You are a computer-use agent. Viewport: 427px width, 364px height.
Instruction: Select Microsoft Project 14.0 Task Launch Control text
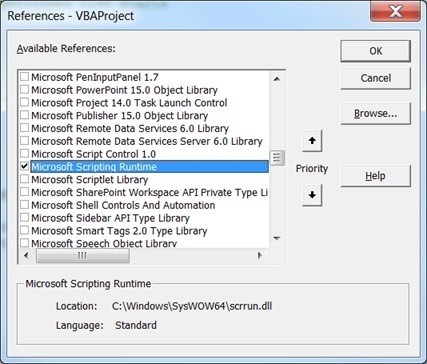[x=129, y=103]
